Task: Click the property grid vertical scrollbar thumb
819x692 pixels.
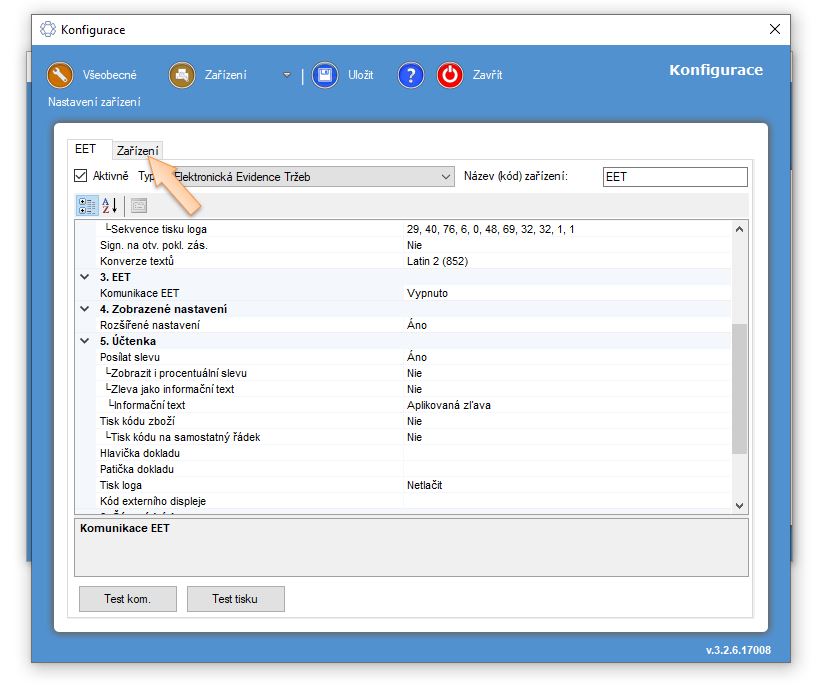Action: (x=739, y=387)
